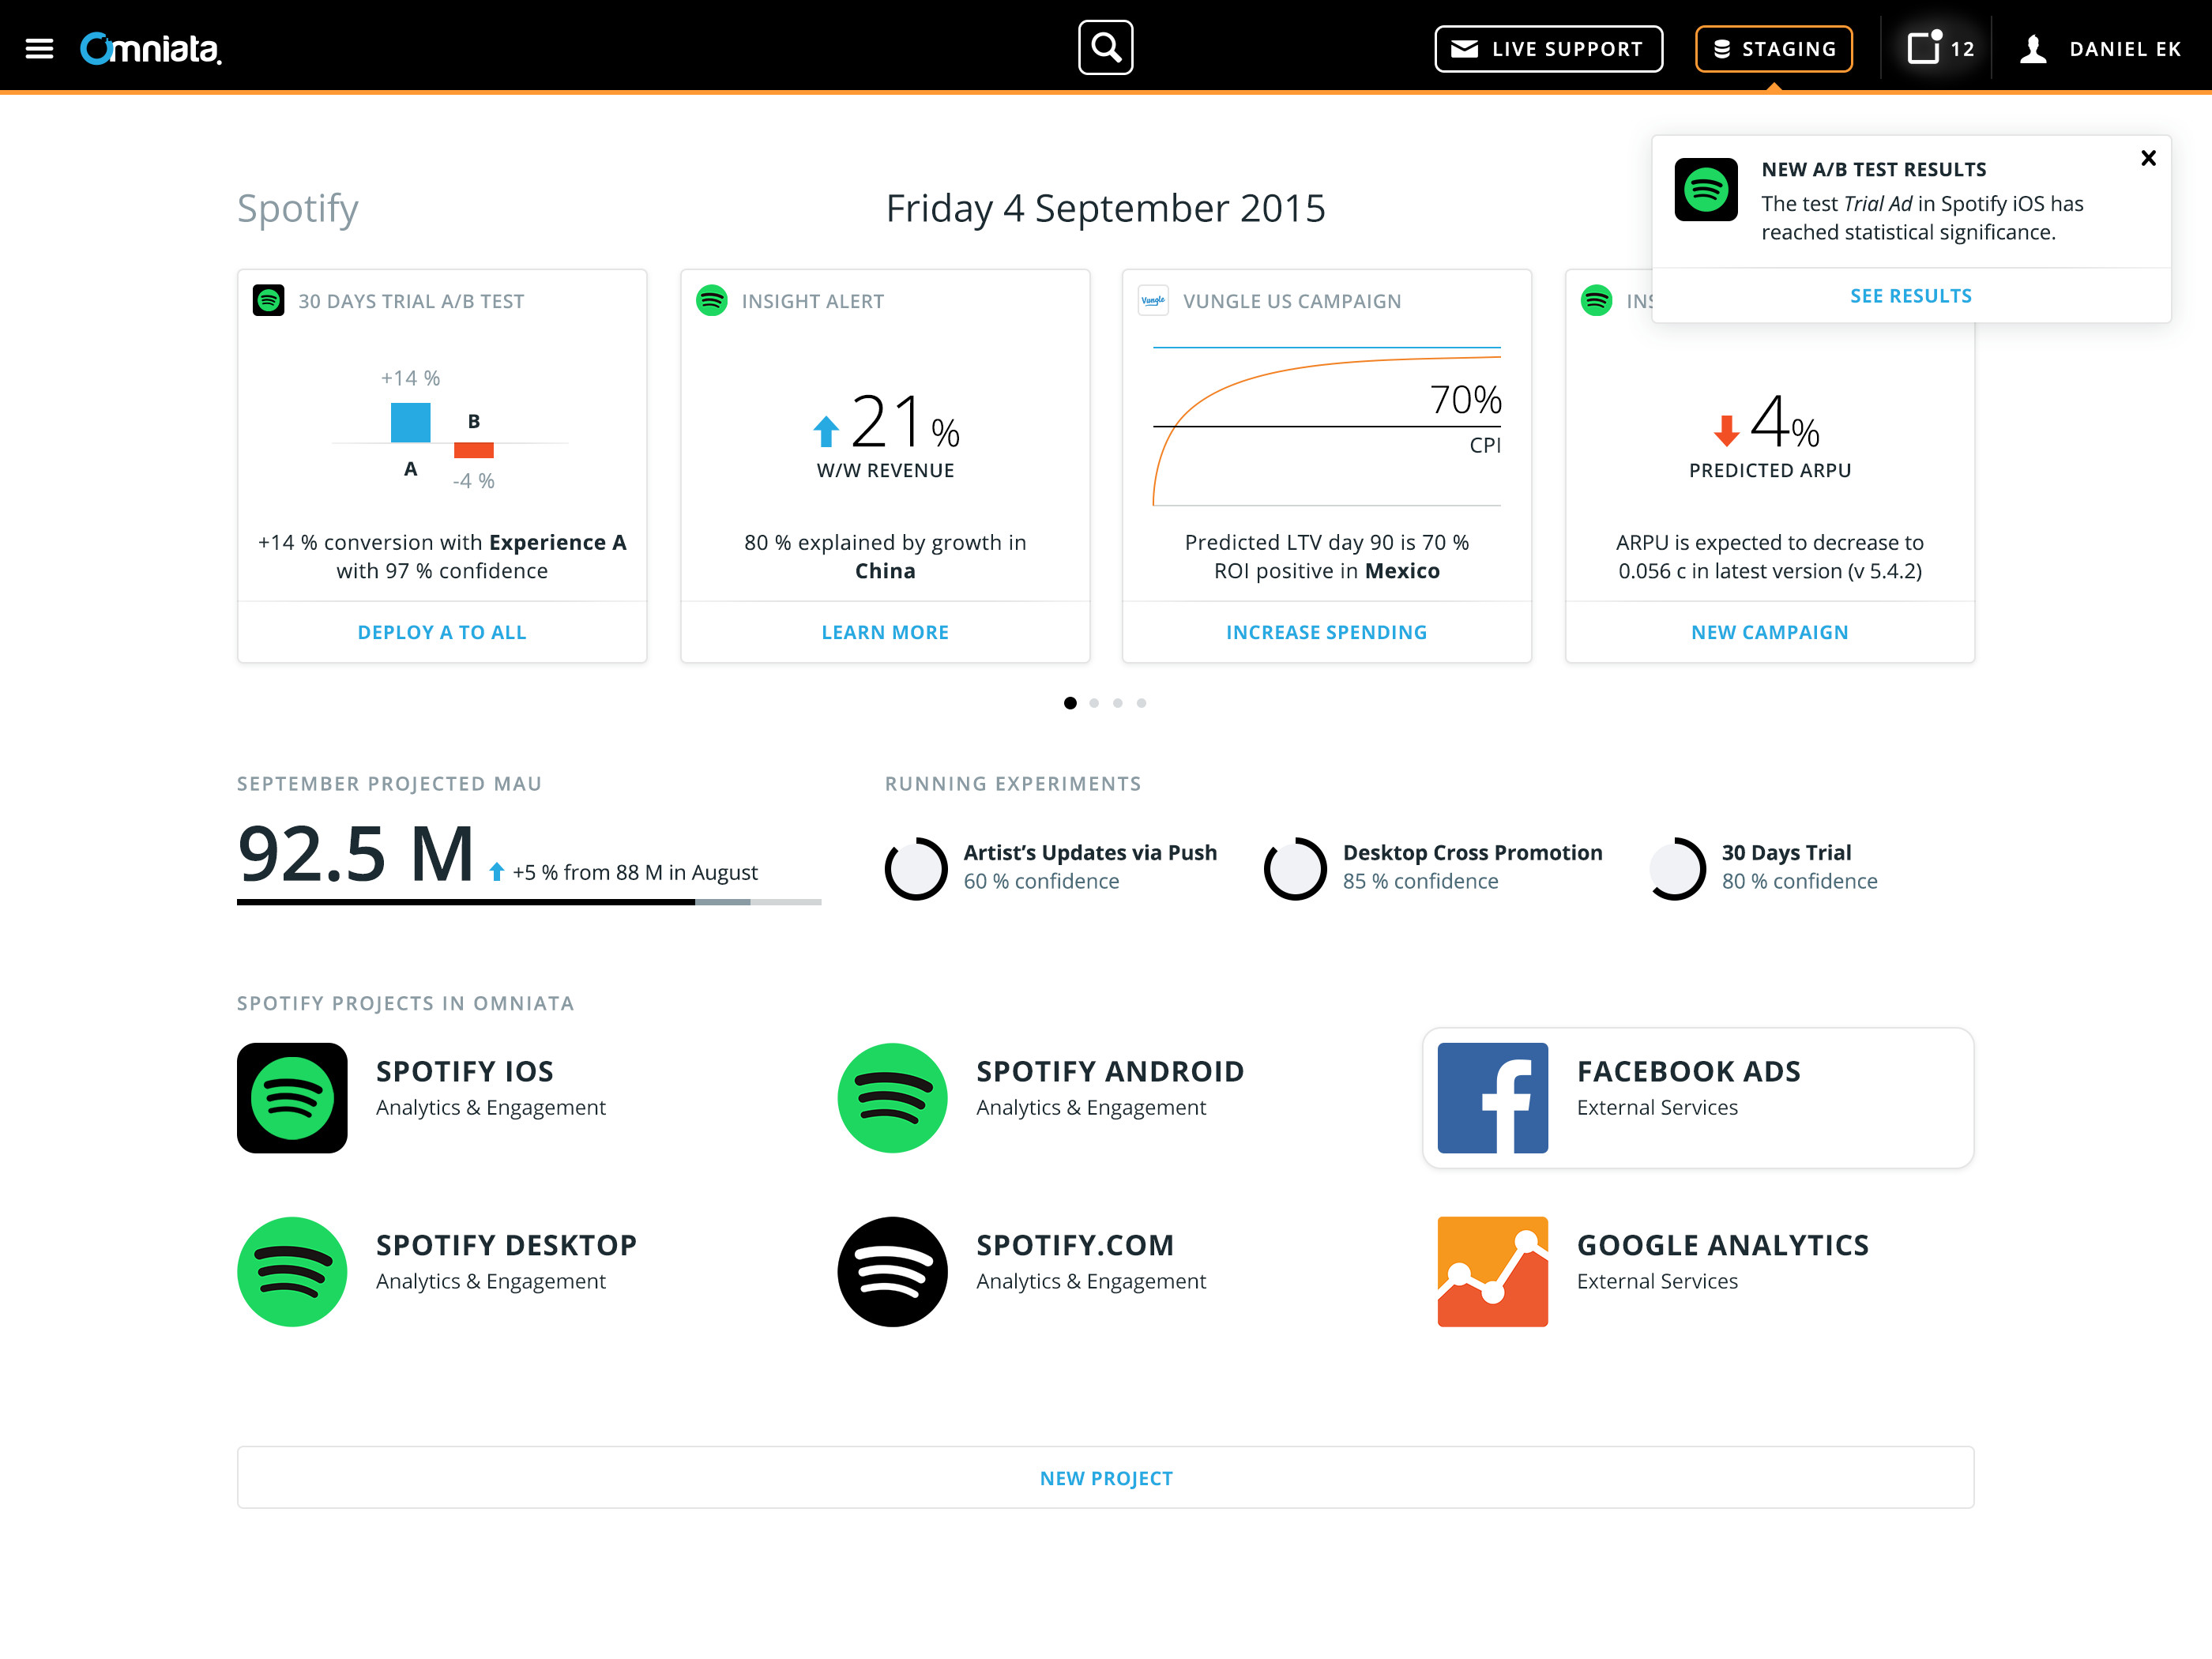2212x1659 pixels.
Task: Select fourth carousel page dot
Action: (1142, 703)
